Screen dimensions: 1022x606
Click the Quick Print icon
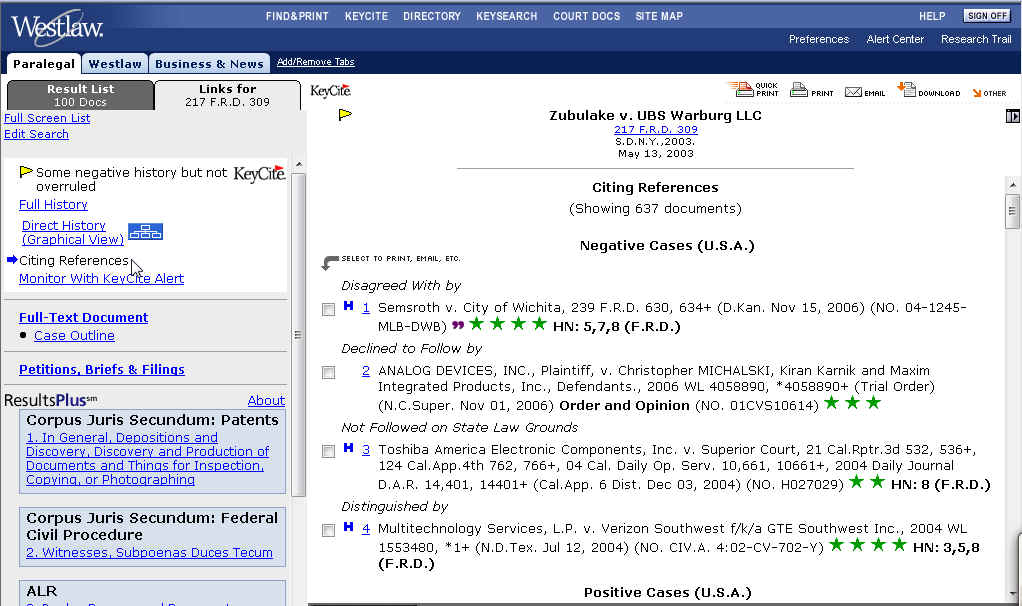tap(743, 90)
